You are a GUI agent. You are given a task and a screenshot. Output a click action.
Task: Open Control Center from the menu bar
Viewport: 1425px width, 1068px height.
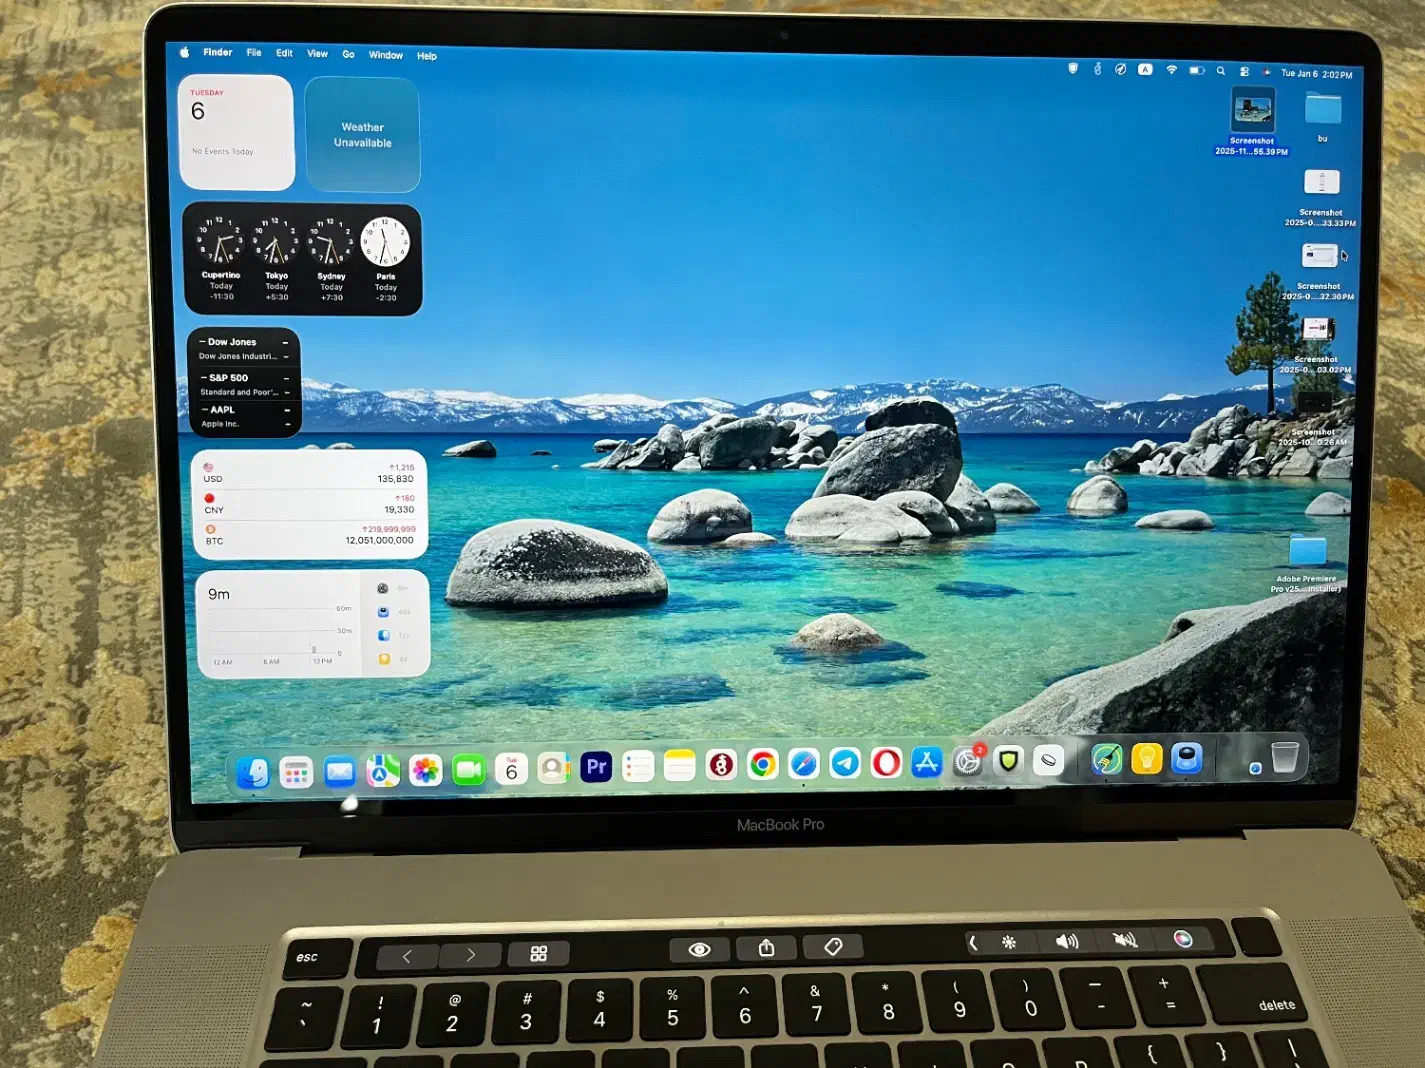click(x=1244, y=72)
